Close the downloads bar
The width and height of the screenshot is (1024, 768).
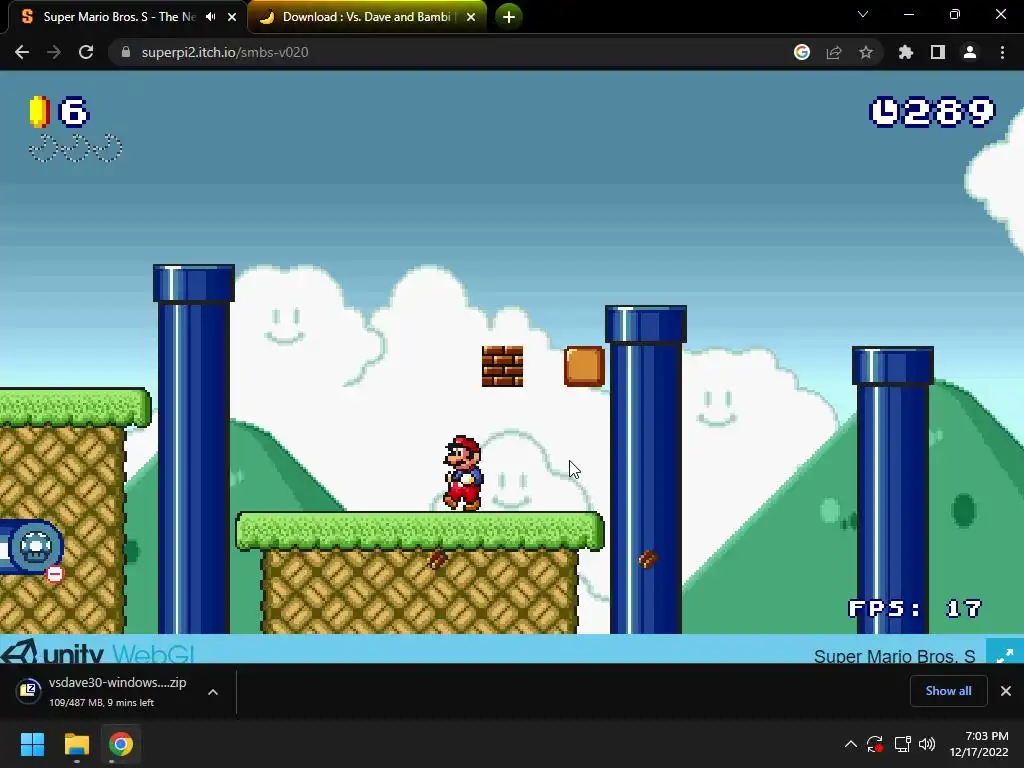(x=1006, y=691)
